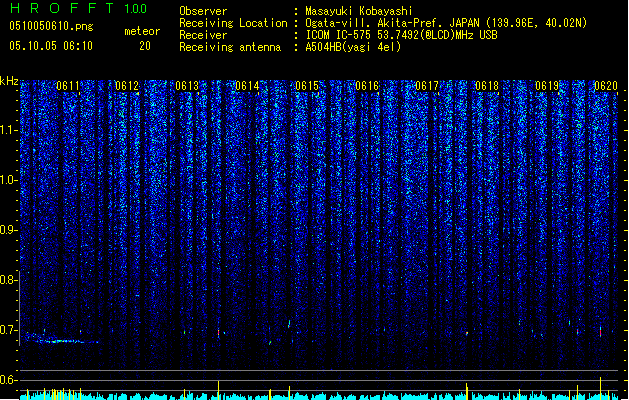Image resolution: width=629 pixels, height=400 pixels.
Task: Click the 0612 time marker
Action: click(127, 86)
